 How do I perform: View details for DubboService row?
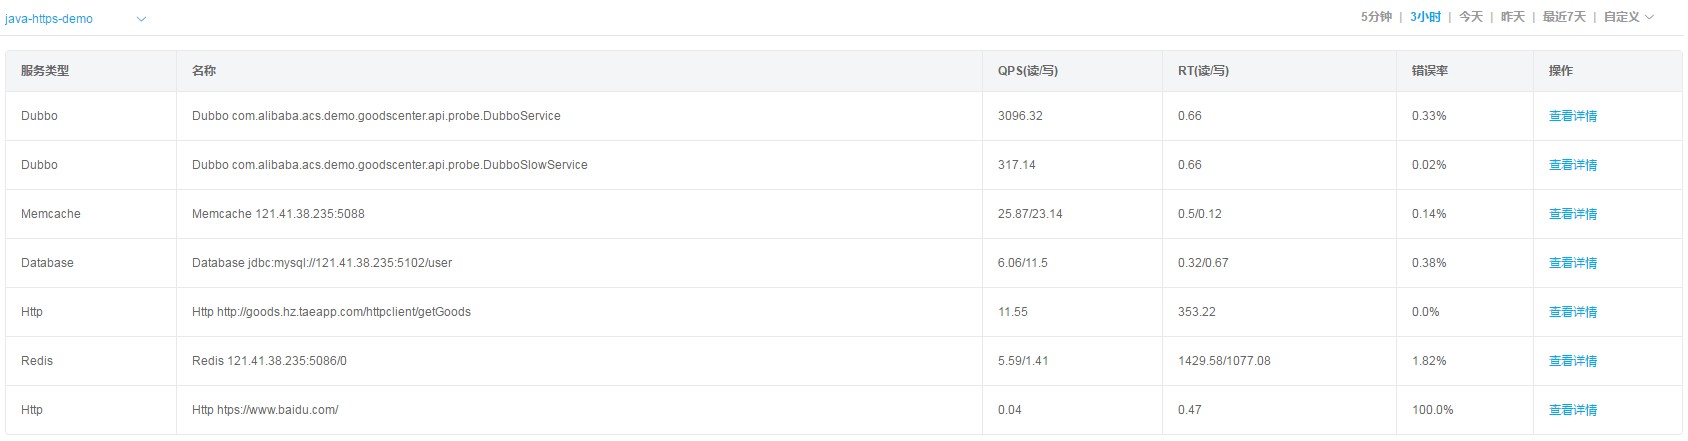1573,116
